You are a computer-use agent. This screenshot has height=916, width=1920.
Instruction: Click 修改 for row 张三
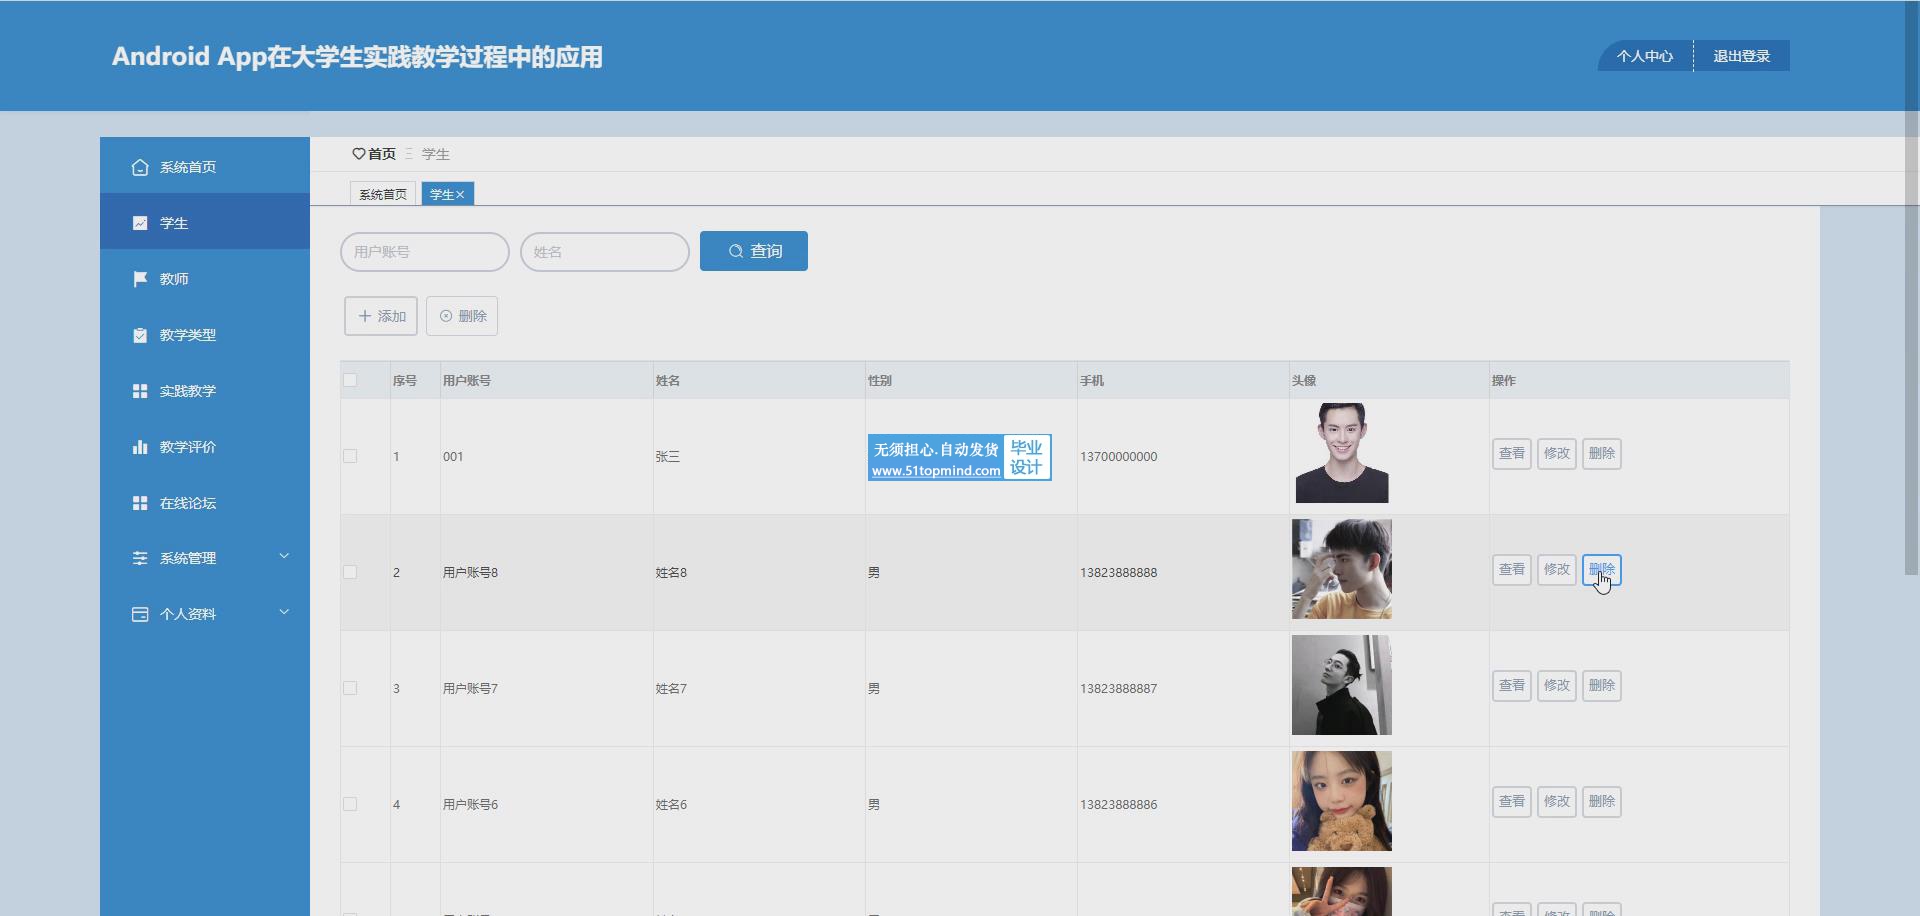[1557, 454]
